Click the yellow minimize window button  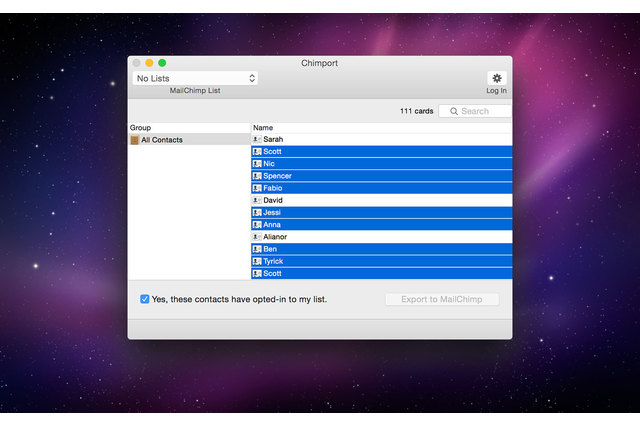pos(149,63)
